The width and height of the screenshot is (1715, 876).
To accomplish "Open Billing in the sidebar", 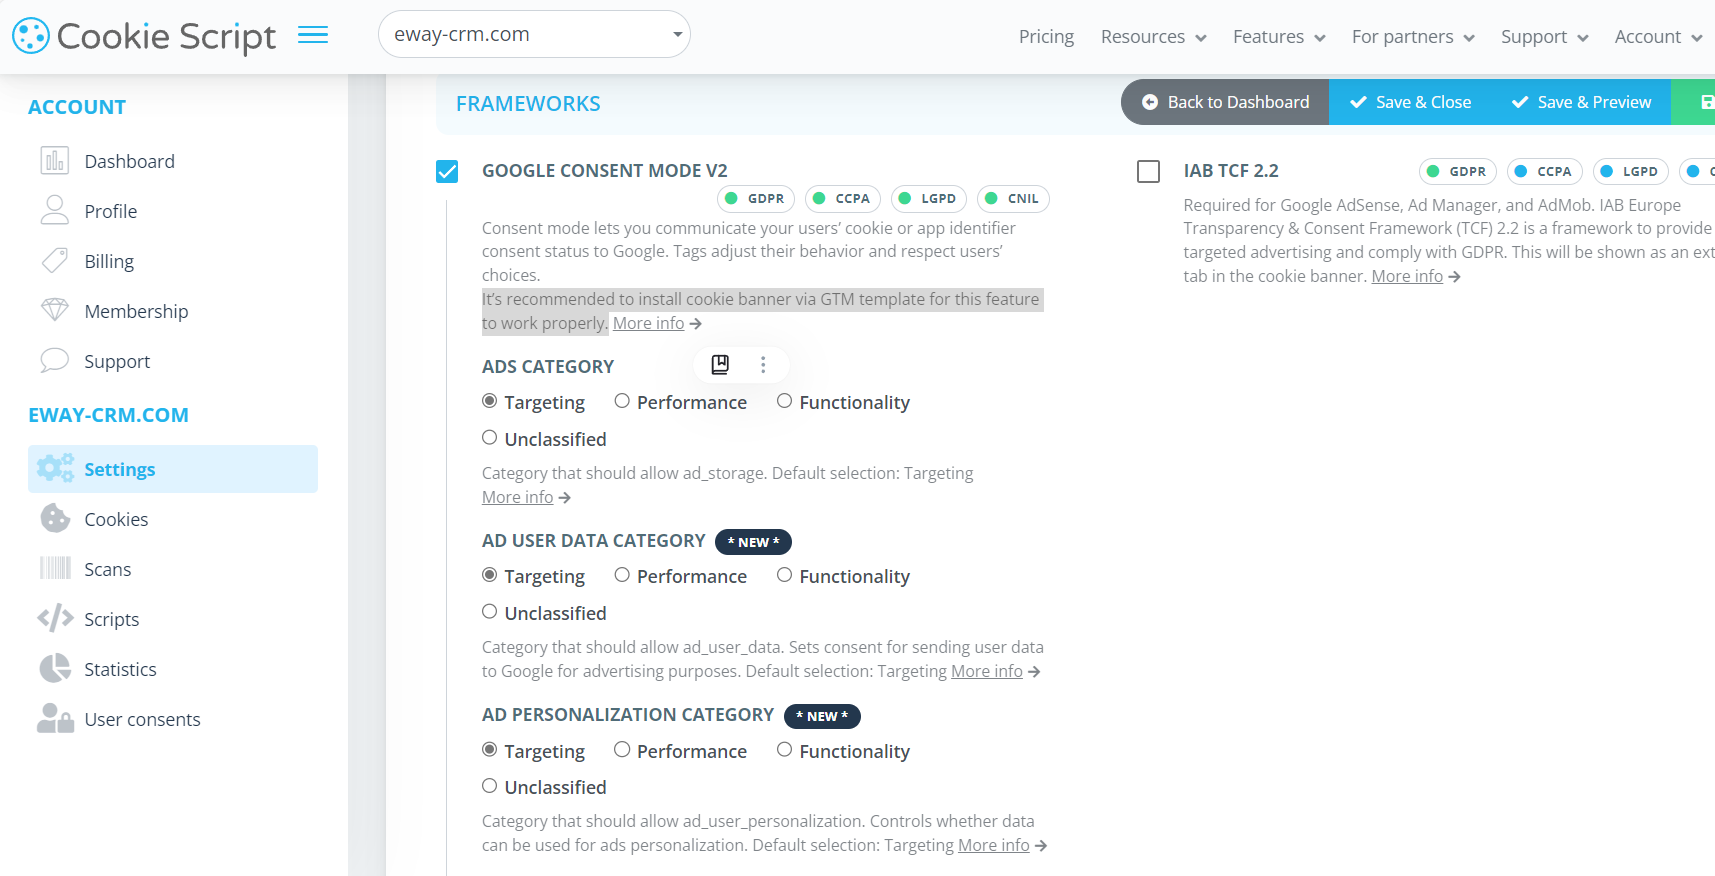I will [109, 261].
